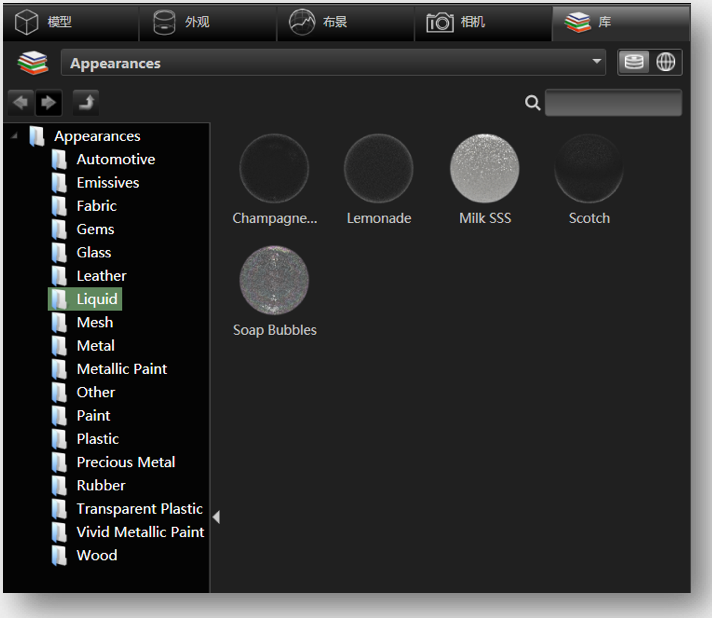The image size is (712, 618).
Task: Open the Paint folder
Action: [93, 415]
